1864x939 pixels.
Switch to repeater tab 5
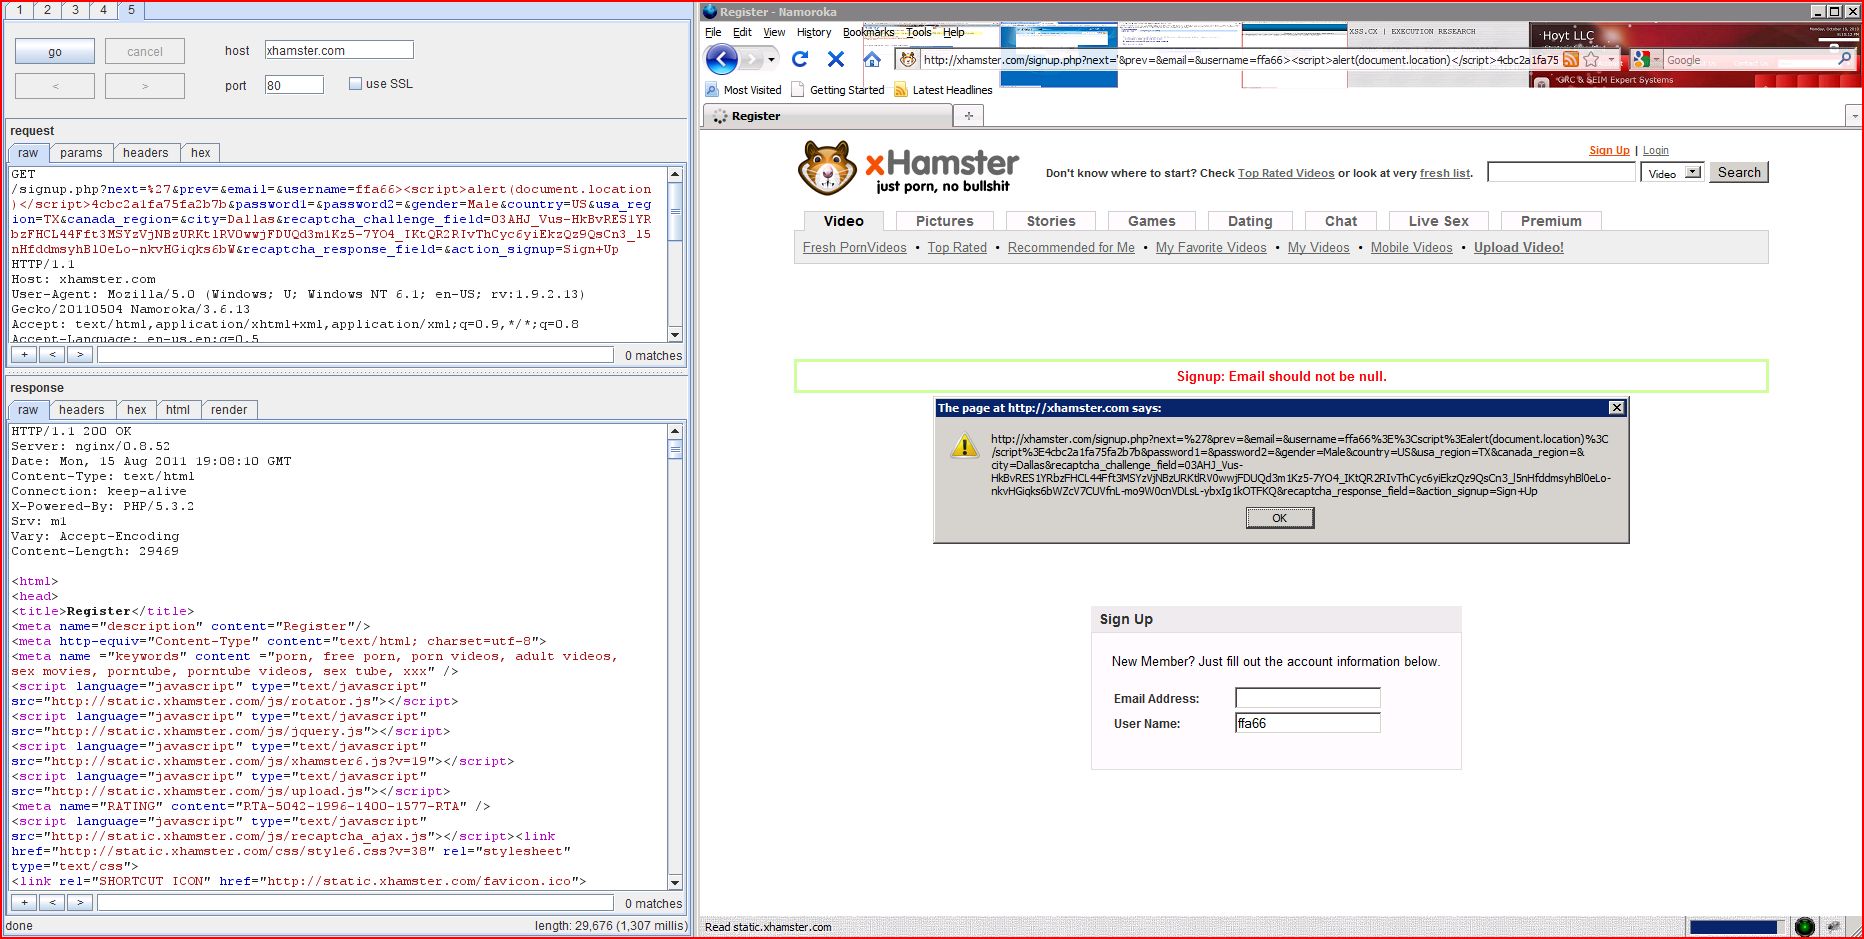tap(131, 10)
